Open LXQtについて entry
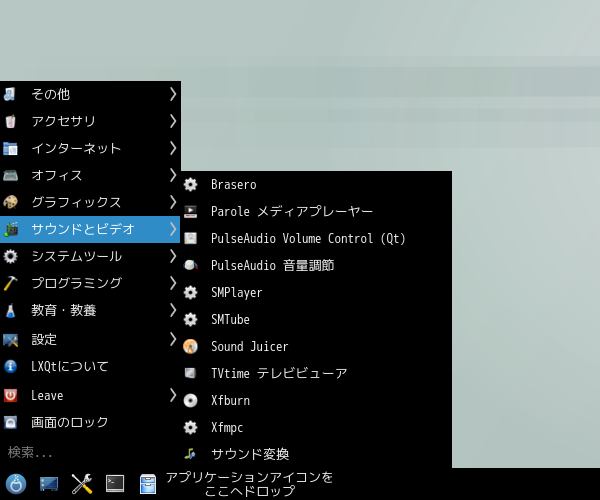600x500 pixels. 90,366
